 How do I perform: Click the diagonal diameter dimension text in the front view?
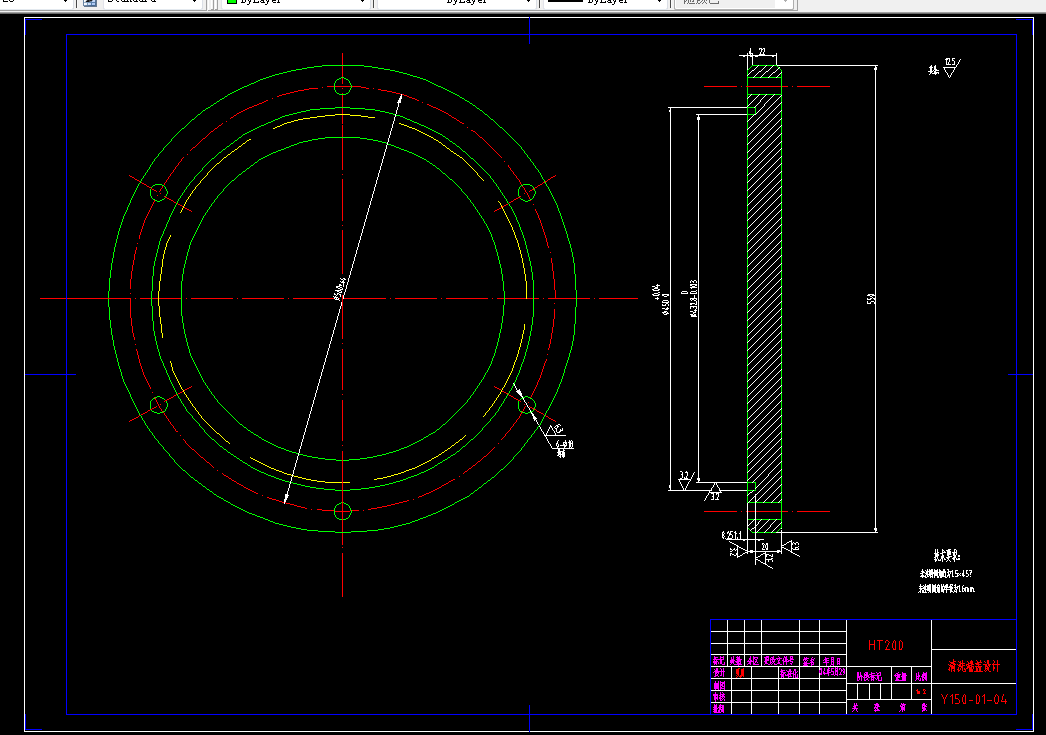(x=339, y=288)
